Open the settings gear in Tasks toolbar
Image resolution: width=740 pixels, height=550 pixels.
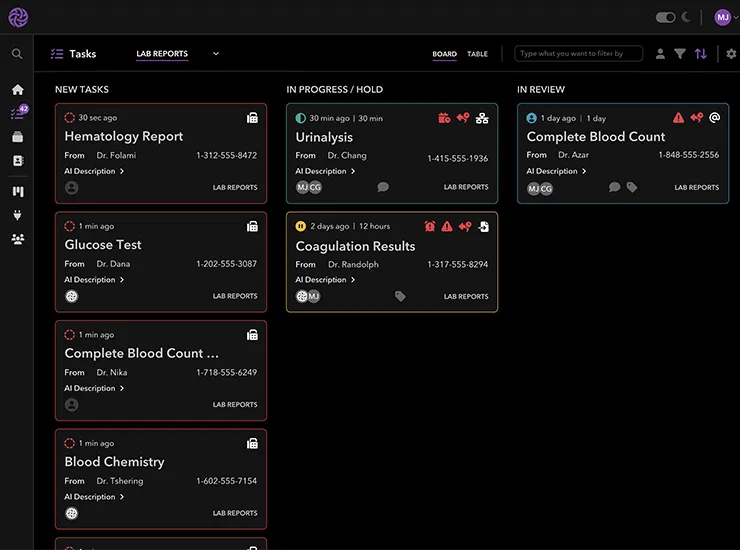(731, 54)
